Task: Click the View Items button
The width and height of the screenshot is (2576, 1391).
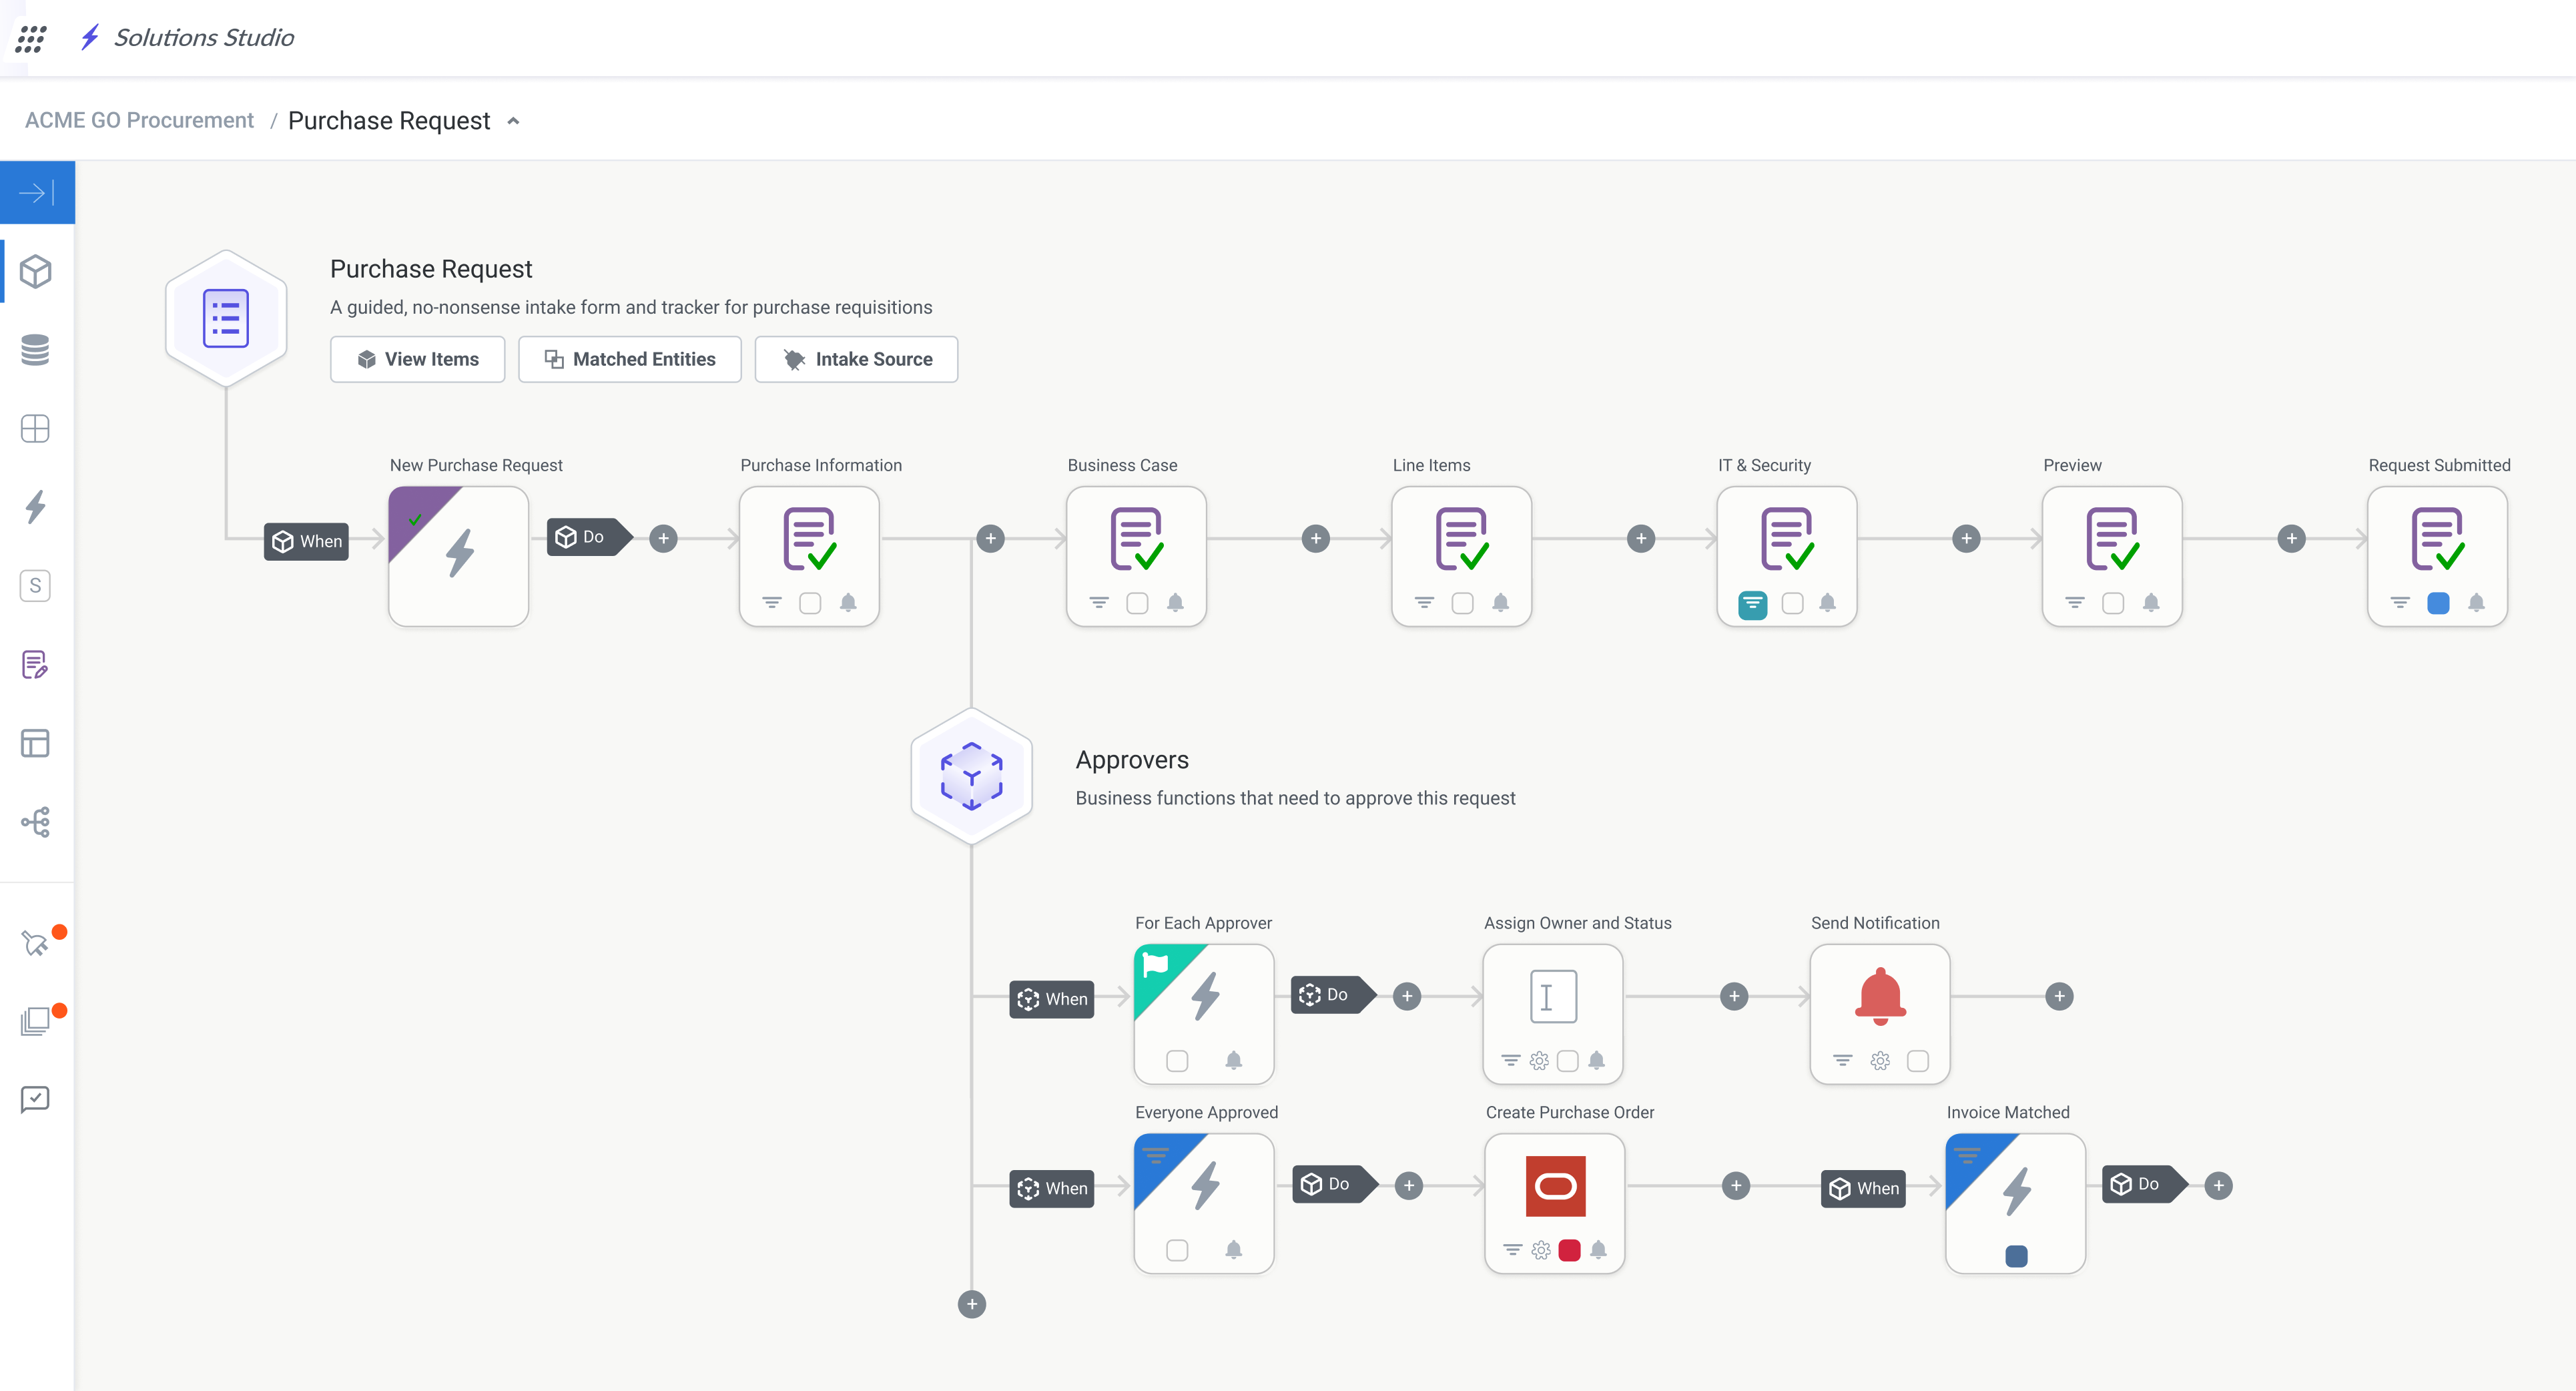Action: point(417,359)
